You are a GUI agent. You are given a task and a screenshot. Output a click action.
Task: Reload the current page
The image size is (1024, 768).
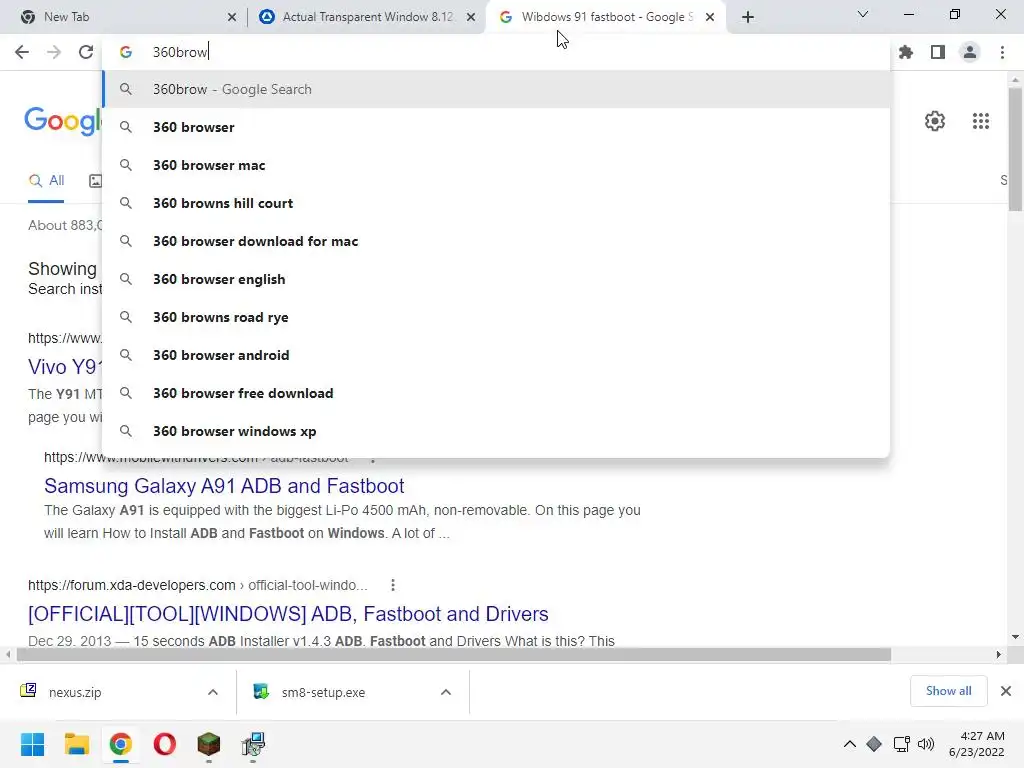tap(86, 52)
